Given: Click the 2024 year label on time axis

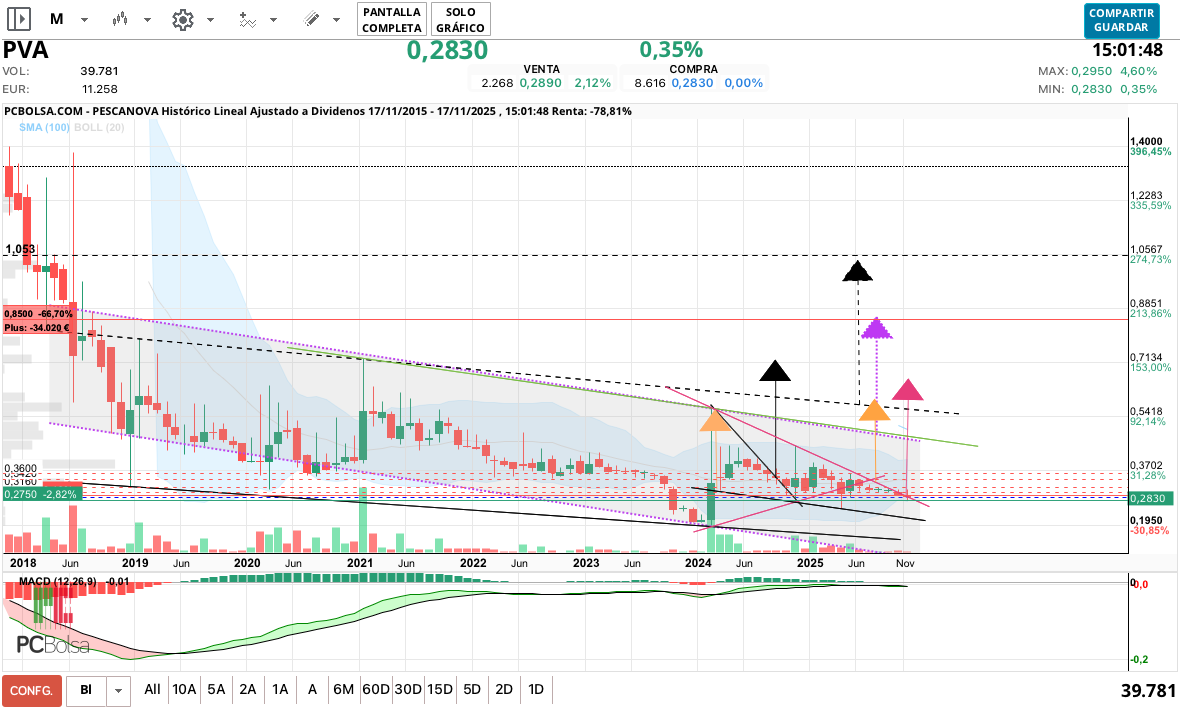Looking at the screenshot, I should coord(698,563).
